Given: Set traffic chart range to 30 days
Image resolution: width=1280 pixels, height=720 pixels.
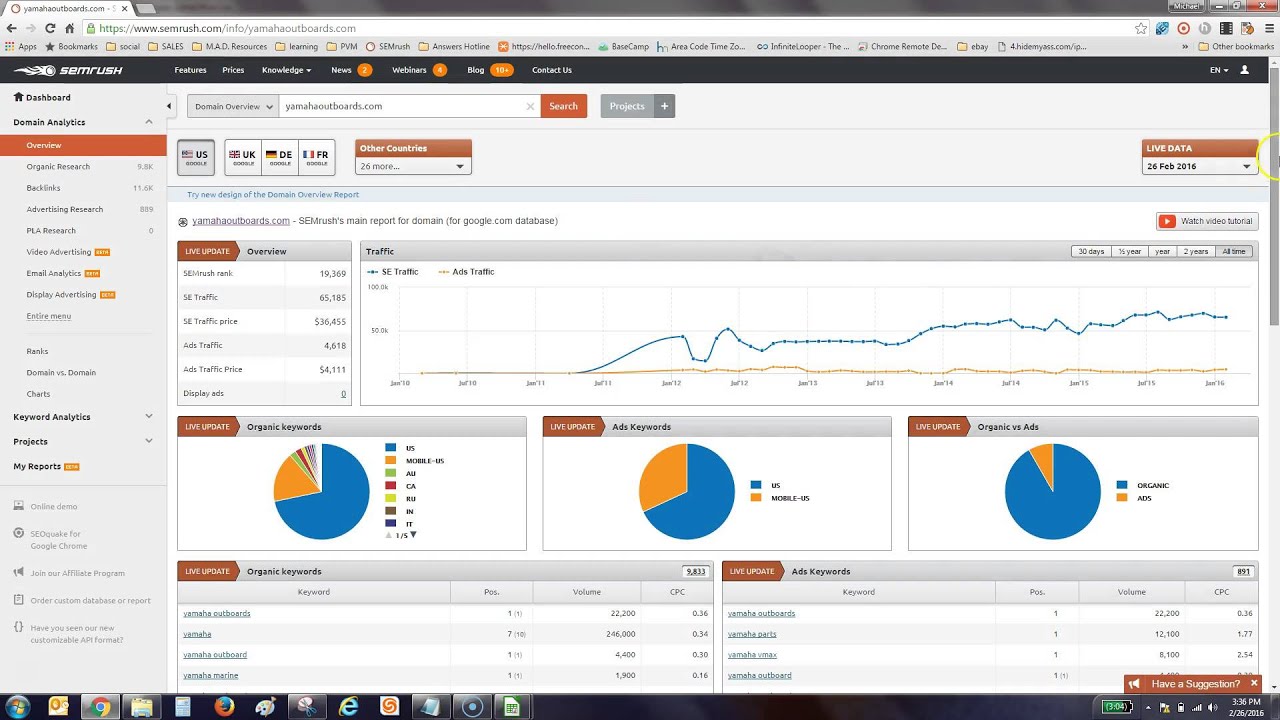Looking at the screenshot, I should coord(1091,252).
